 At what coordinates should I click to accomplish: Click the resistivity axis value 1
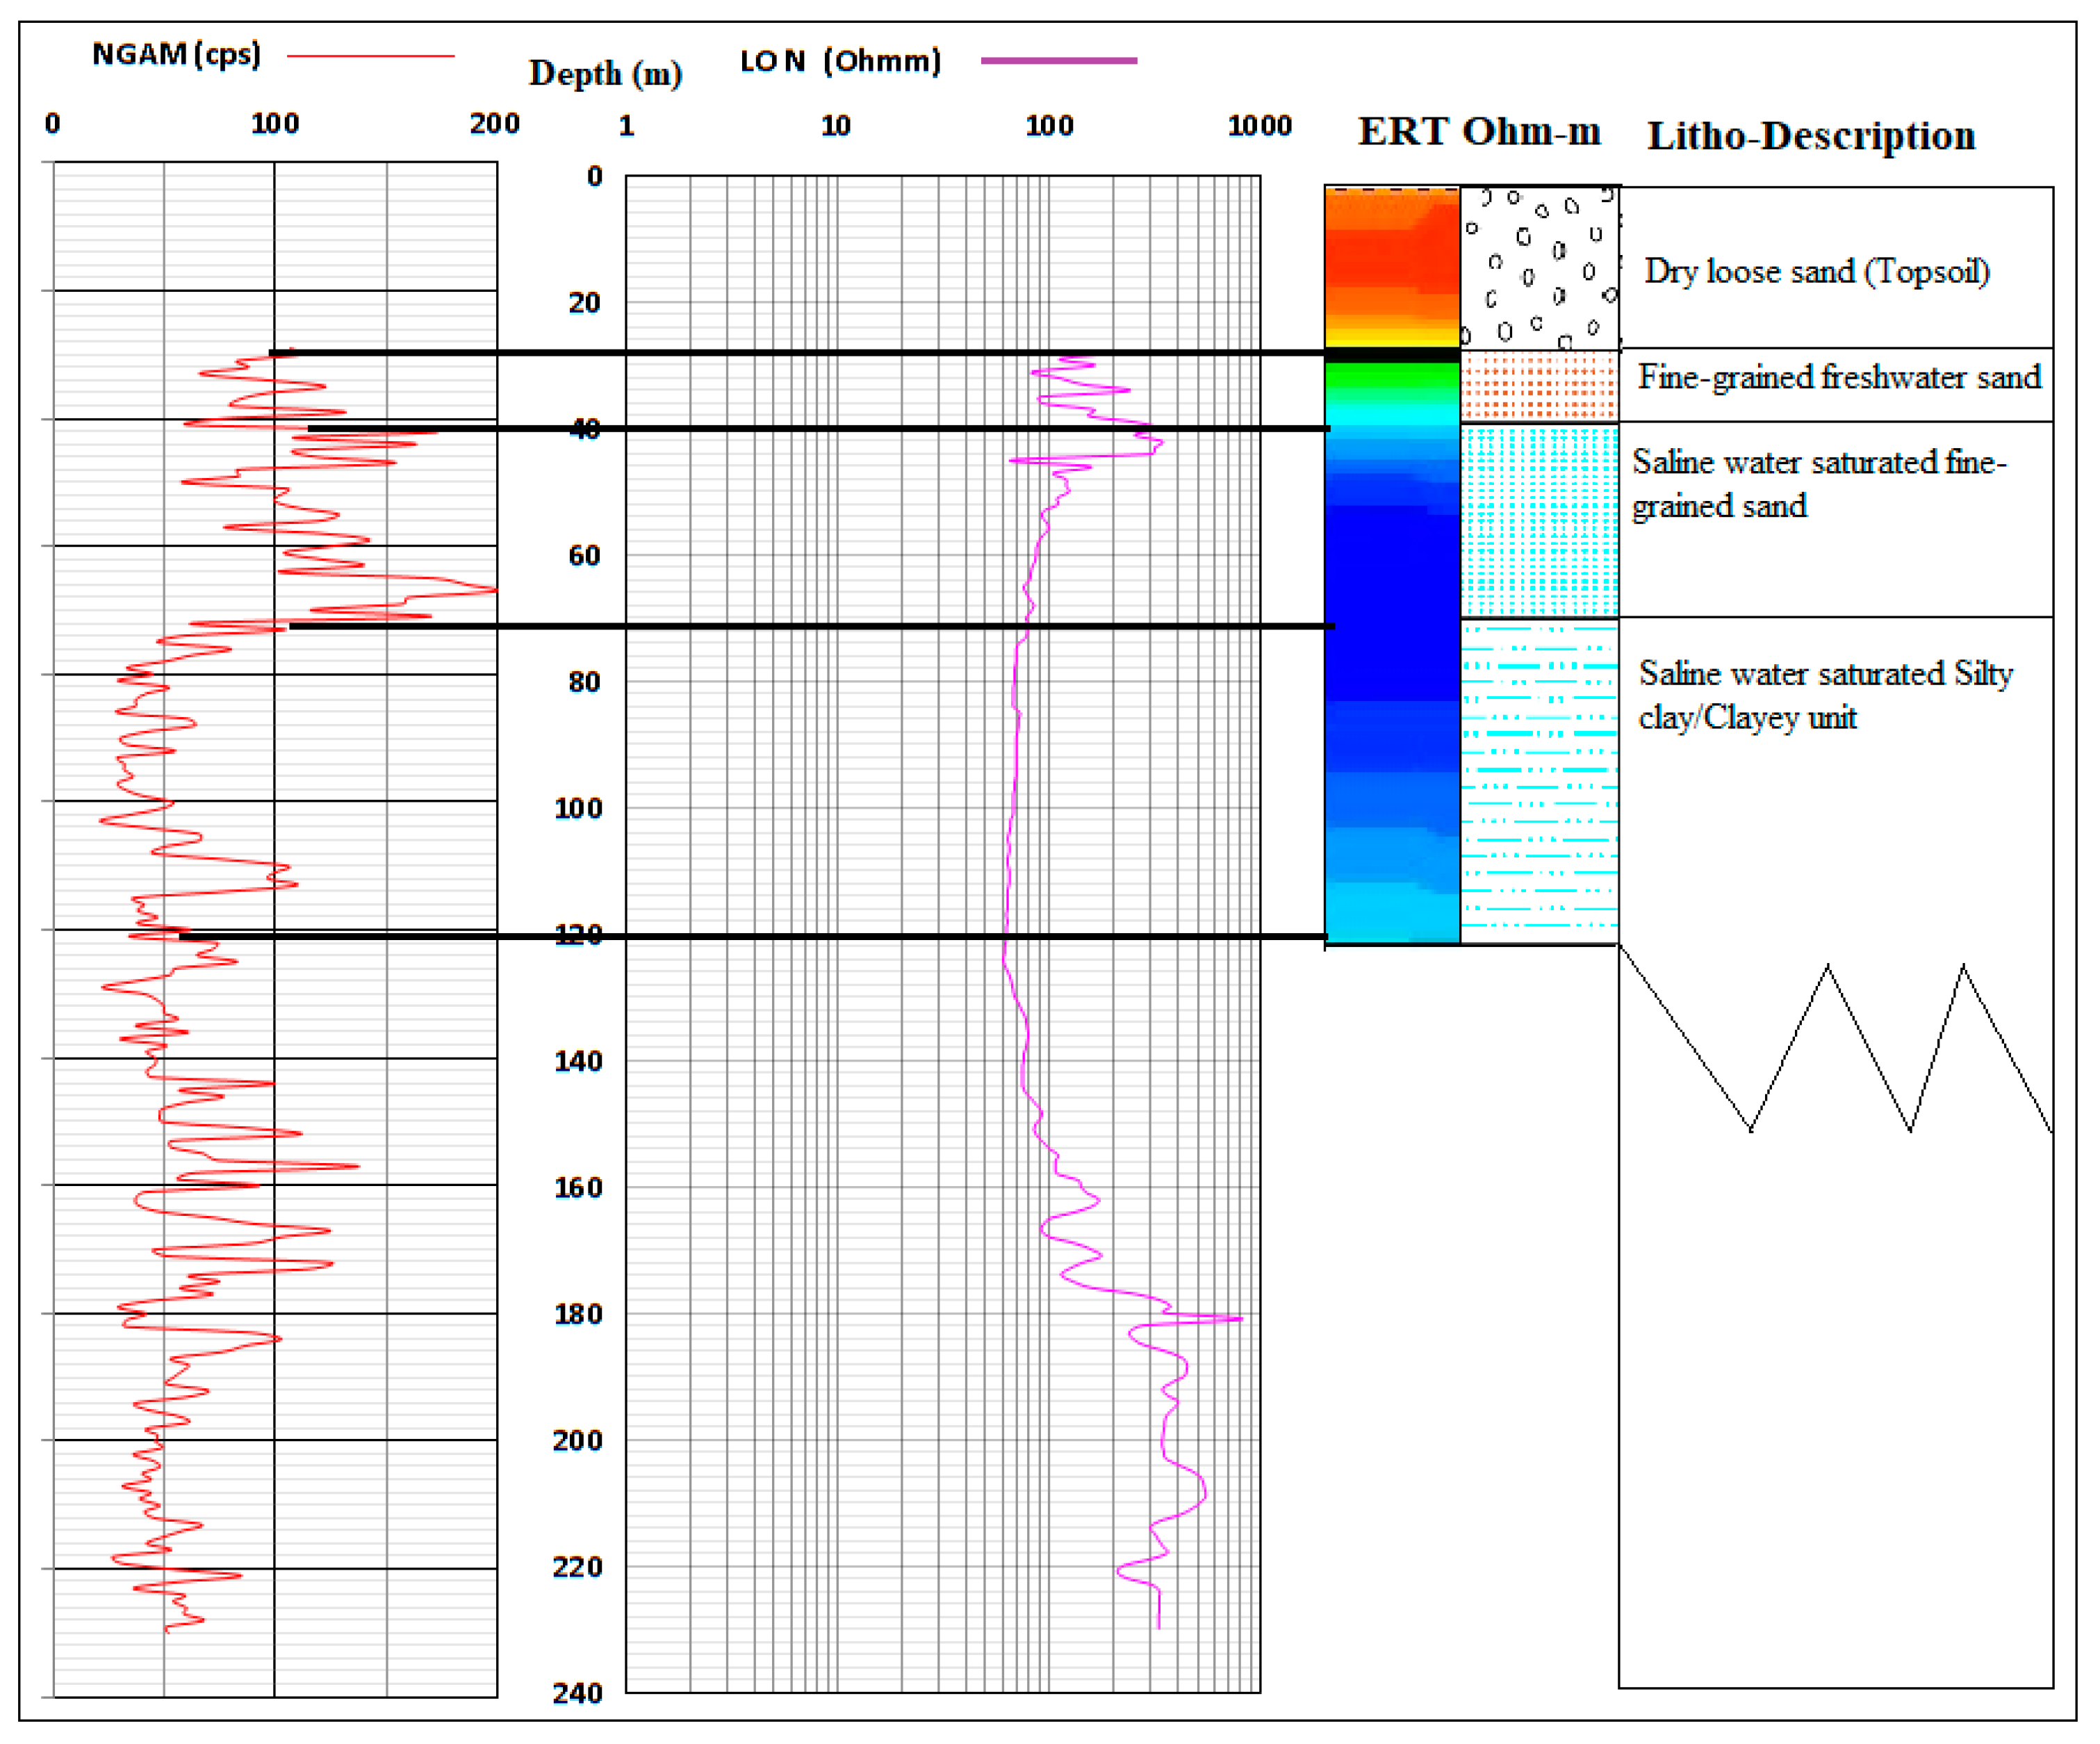tap(626, 126)
